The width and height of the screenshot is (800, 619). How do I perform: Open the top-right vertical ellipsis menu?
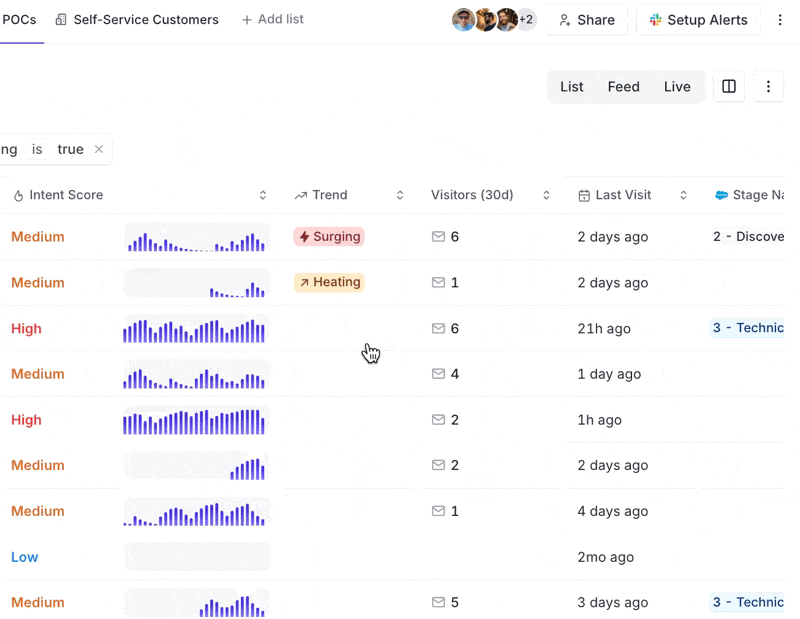point(780,20)
